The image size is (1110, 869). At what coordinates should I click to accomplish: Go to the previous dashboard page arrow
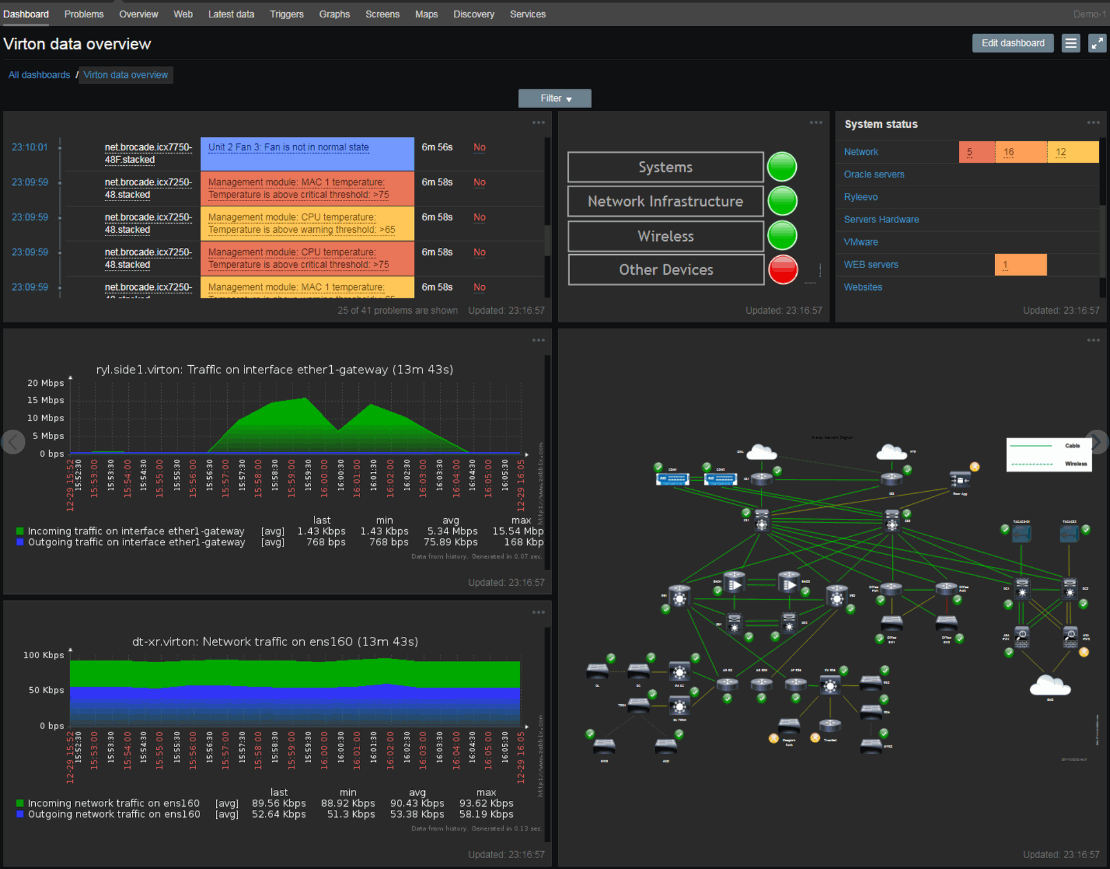click(12, 442)
